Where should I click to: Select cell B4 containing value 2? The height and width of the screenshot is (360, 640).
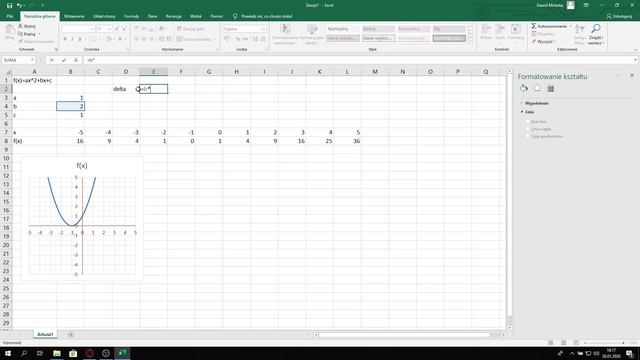point(71,107)
